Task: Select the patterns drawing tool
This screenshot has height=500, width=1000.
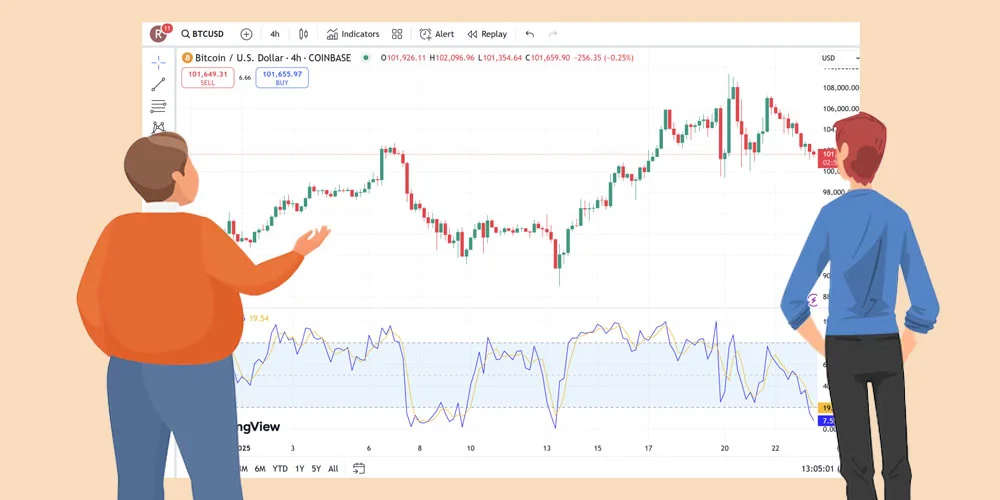Action: [158, 127]
